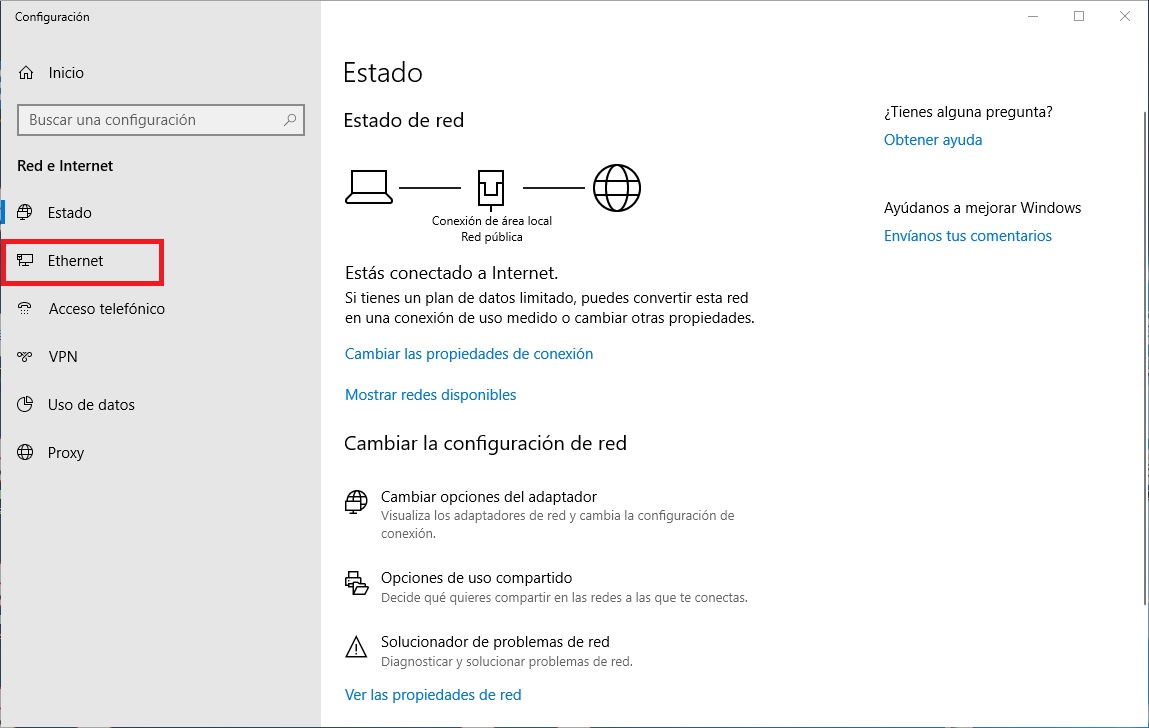Click the adapter options globe icon
1149x728 pixels.
click(356, 502)
